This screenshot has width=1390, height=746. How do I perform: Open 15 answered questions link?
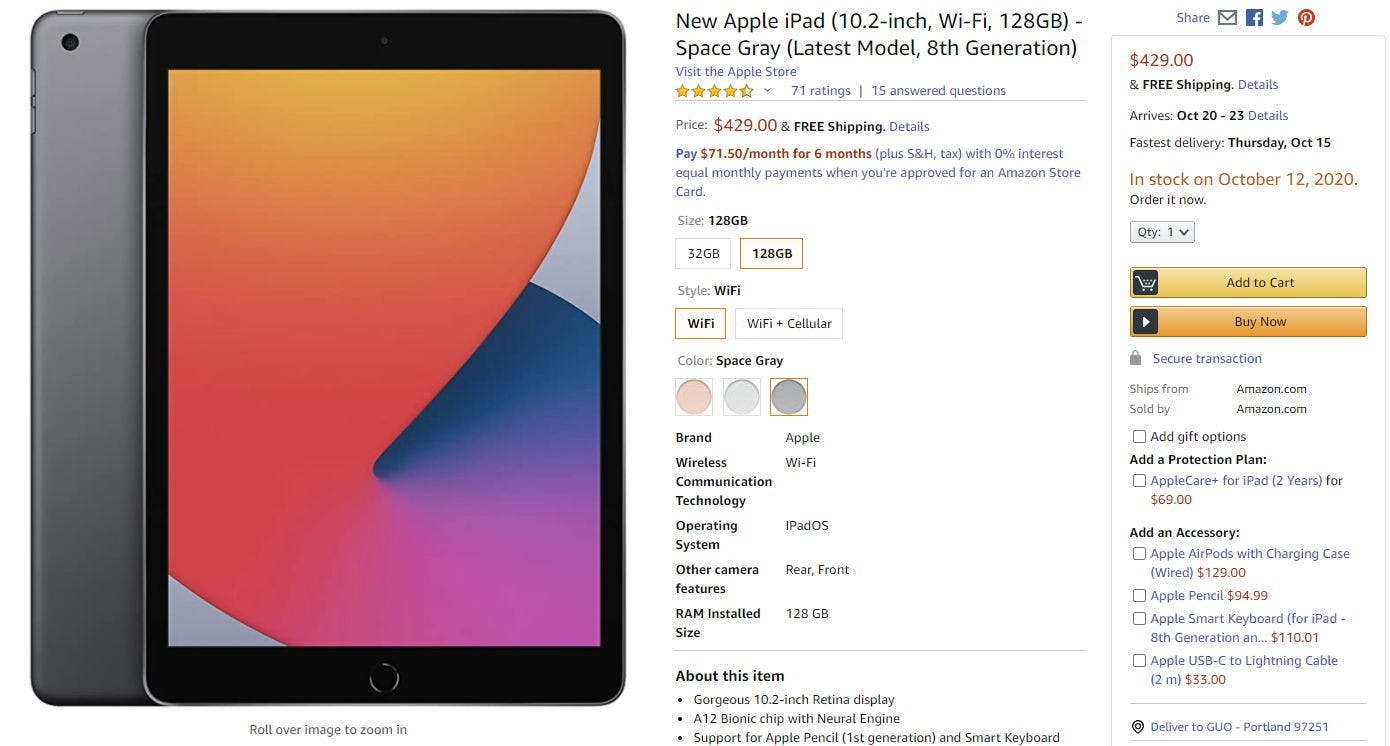point(938,91)
